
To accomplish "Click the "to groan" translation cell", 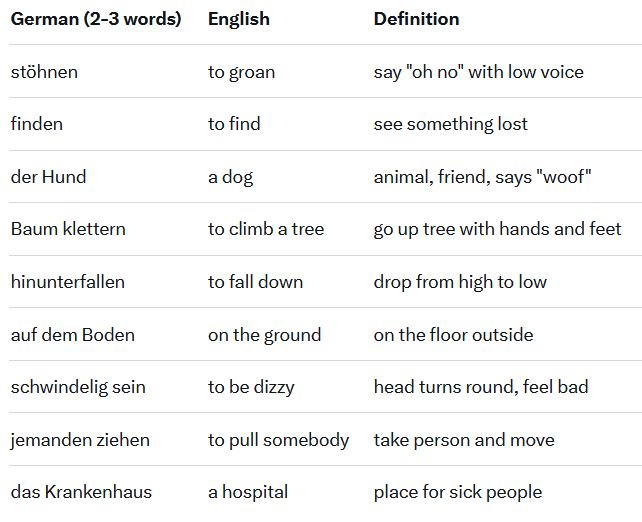I will [241, 72].
